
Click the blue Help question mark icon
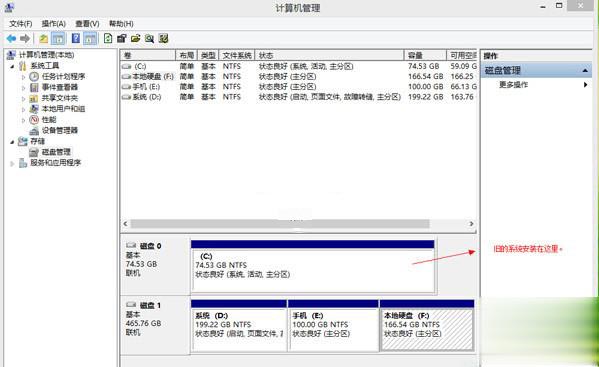[x=76, y=39]
